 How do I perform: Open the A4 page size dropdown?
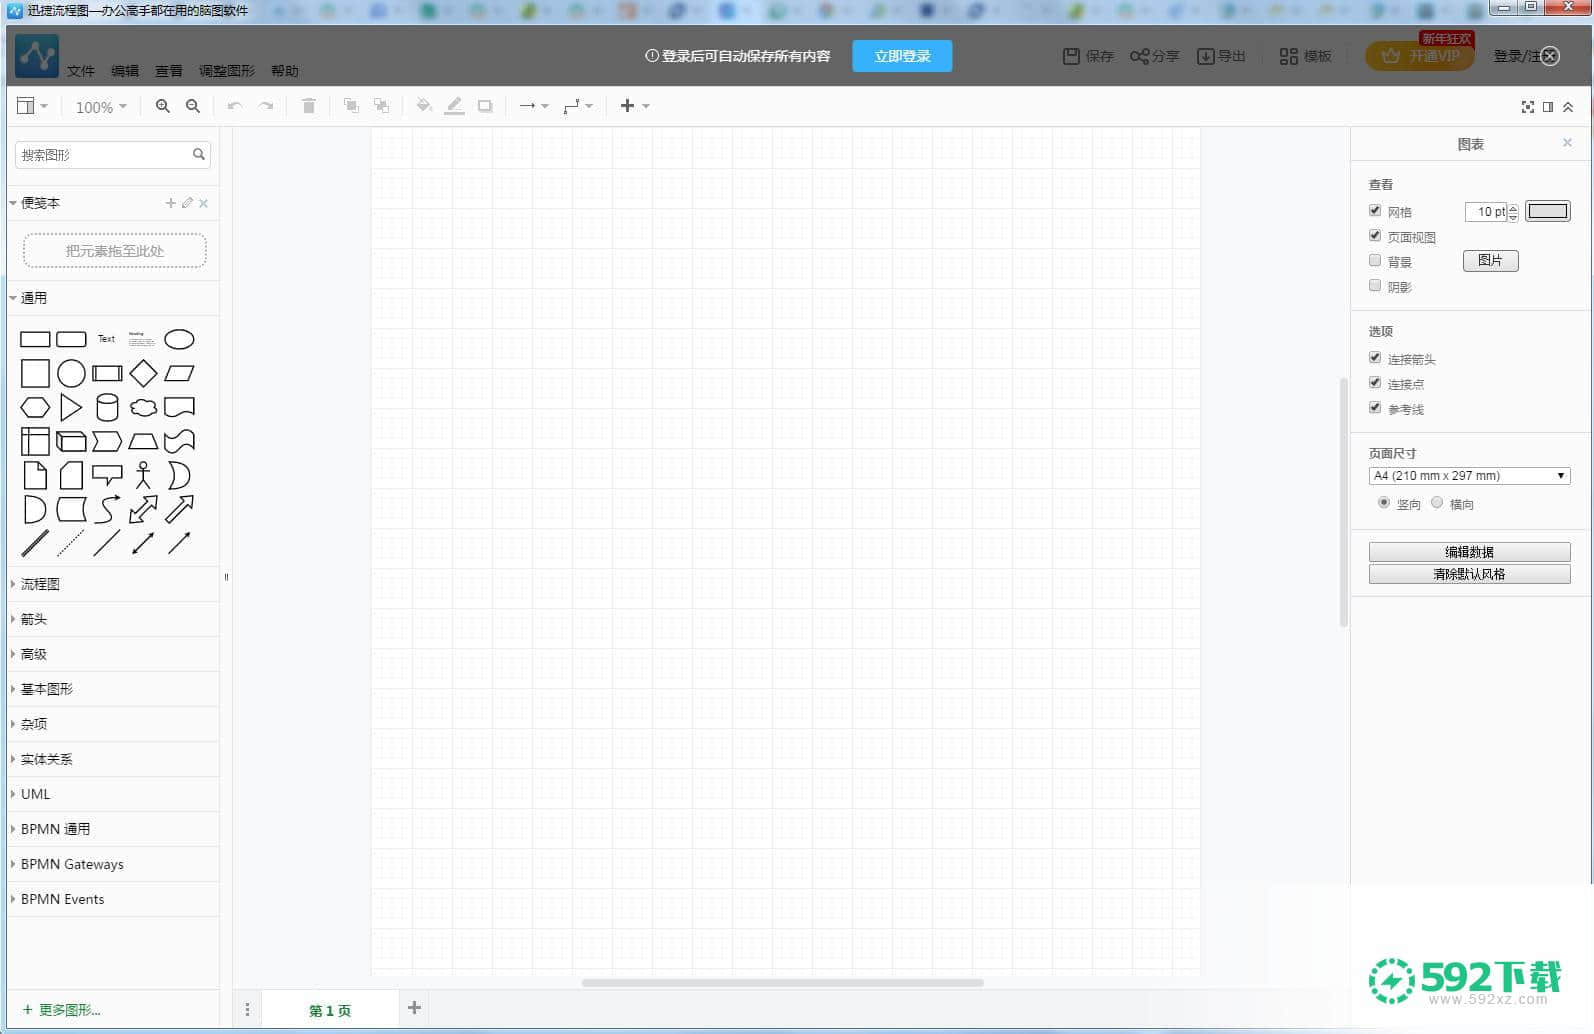click(x=1469, y=476)
